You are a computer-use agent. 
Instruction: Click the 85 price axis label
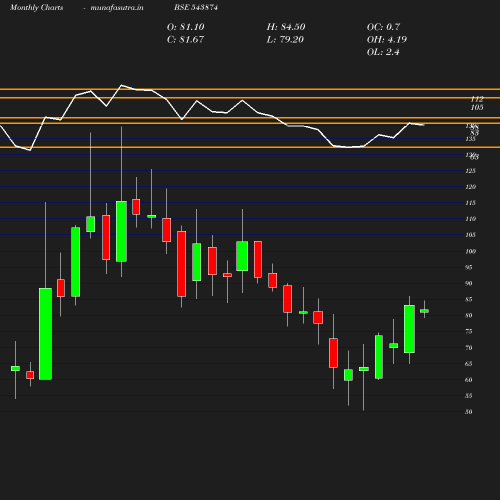click(x=469, y=299)
